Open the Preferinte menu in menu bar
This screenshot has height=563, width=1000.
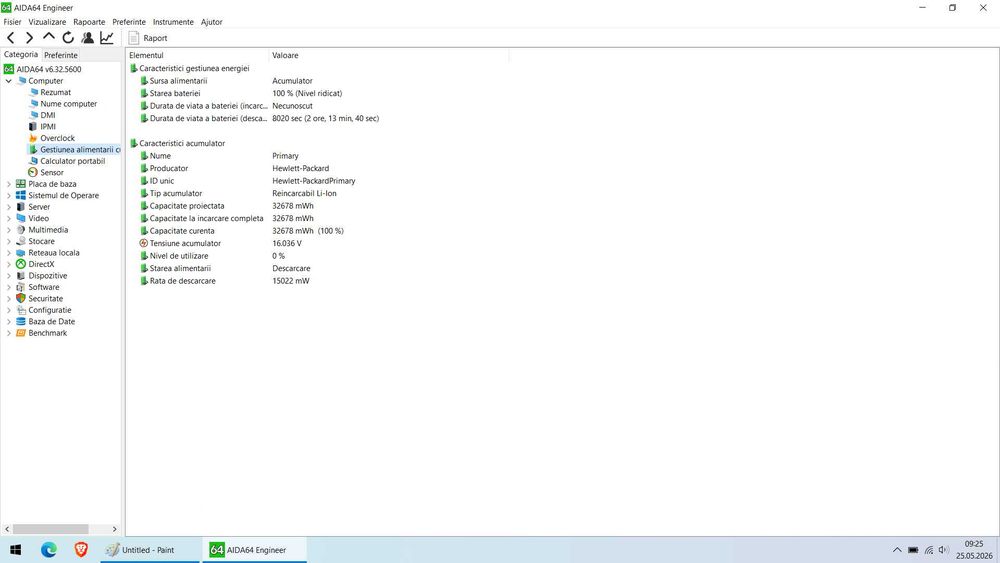point(129,22)
